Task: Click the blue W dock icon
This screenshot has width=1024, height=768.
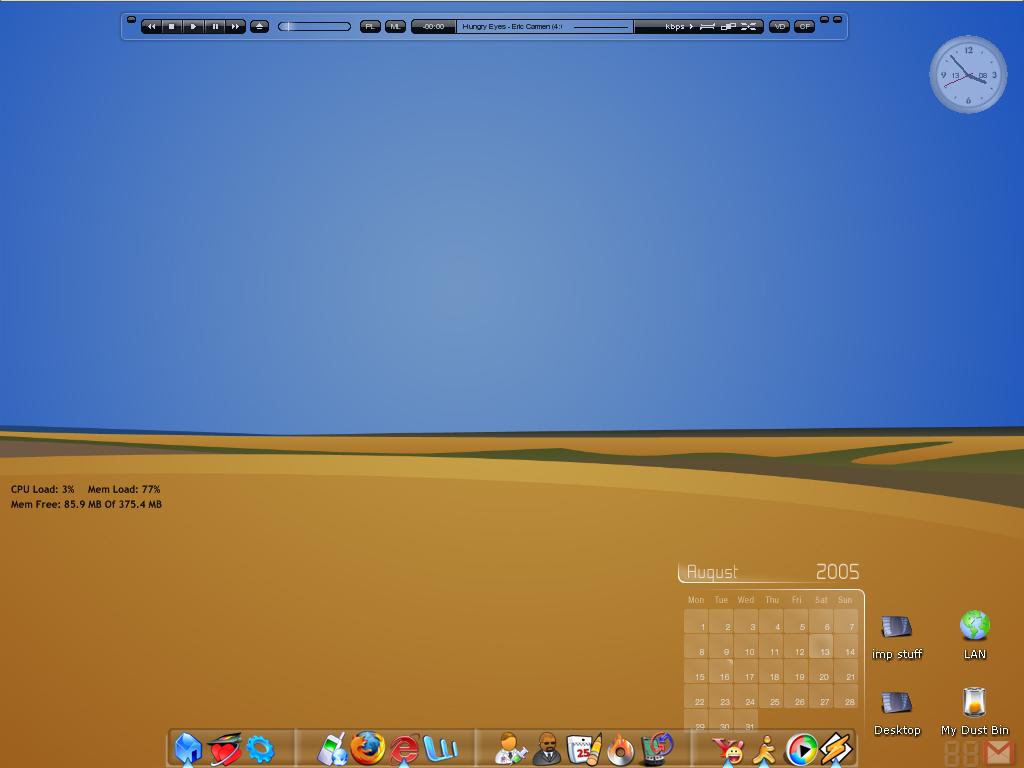Action: [x=440, y=748]
